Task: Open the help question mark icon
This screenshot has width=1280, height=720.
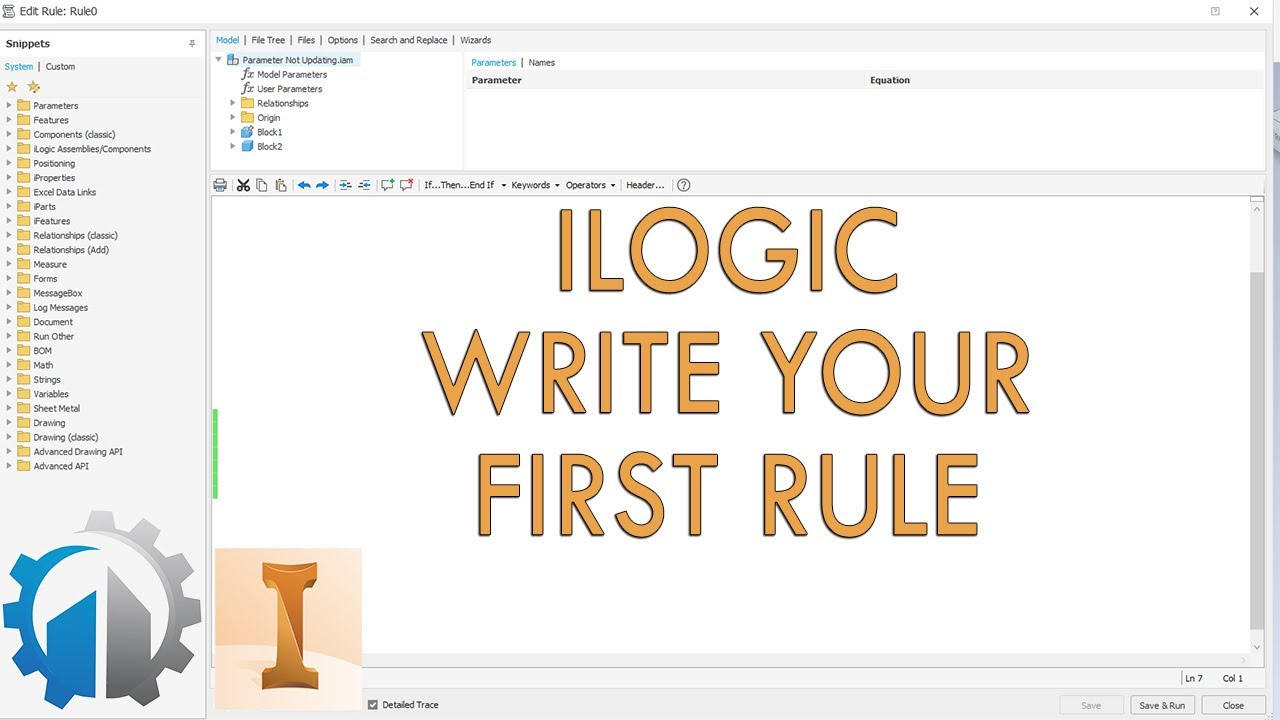Action: [x=683, y=185]
